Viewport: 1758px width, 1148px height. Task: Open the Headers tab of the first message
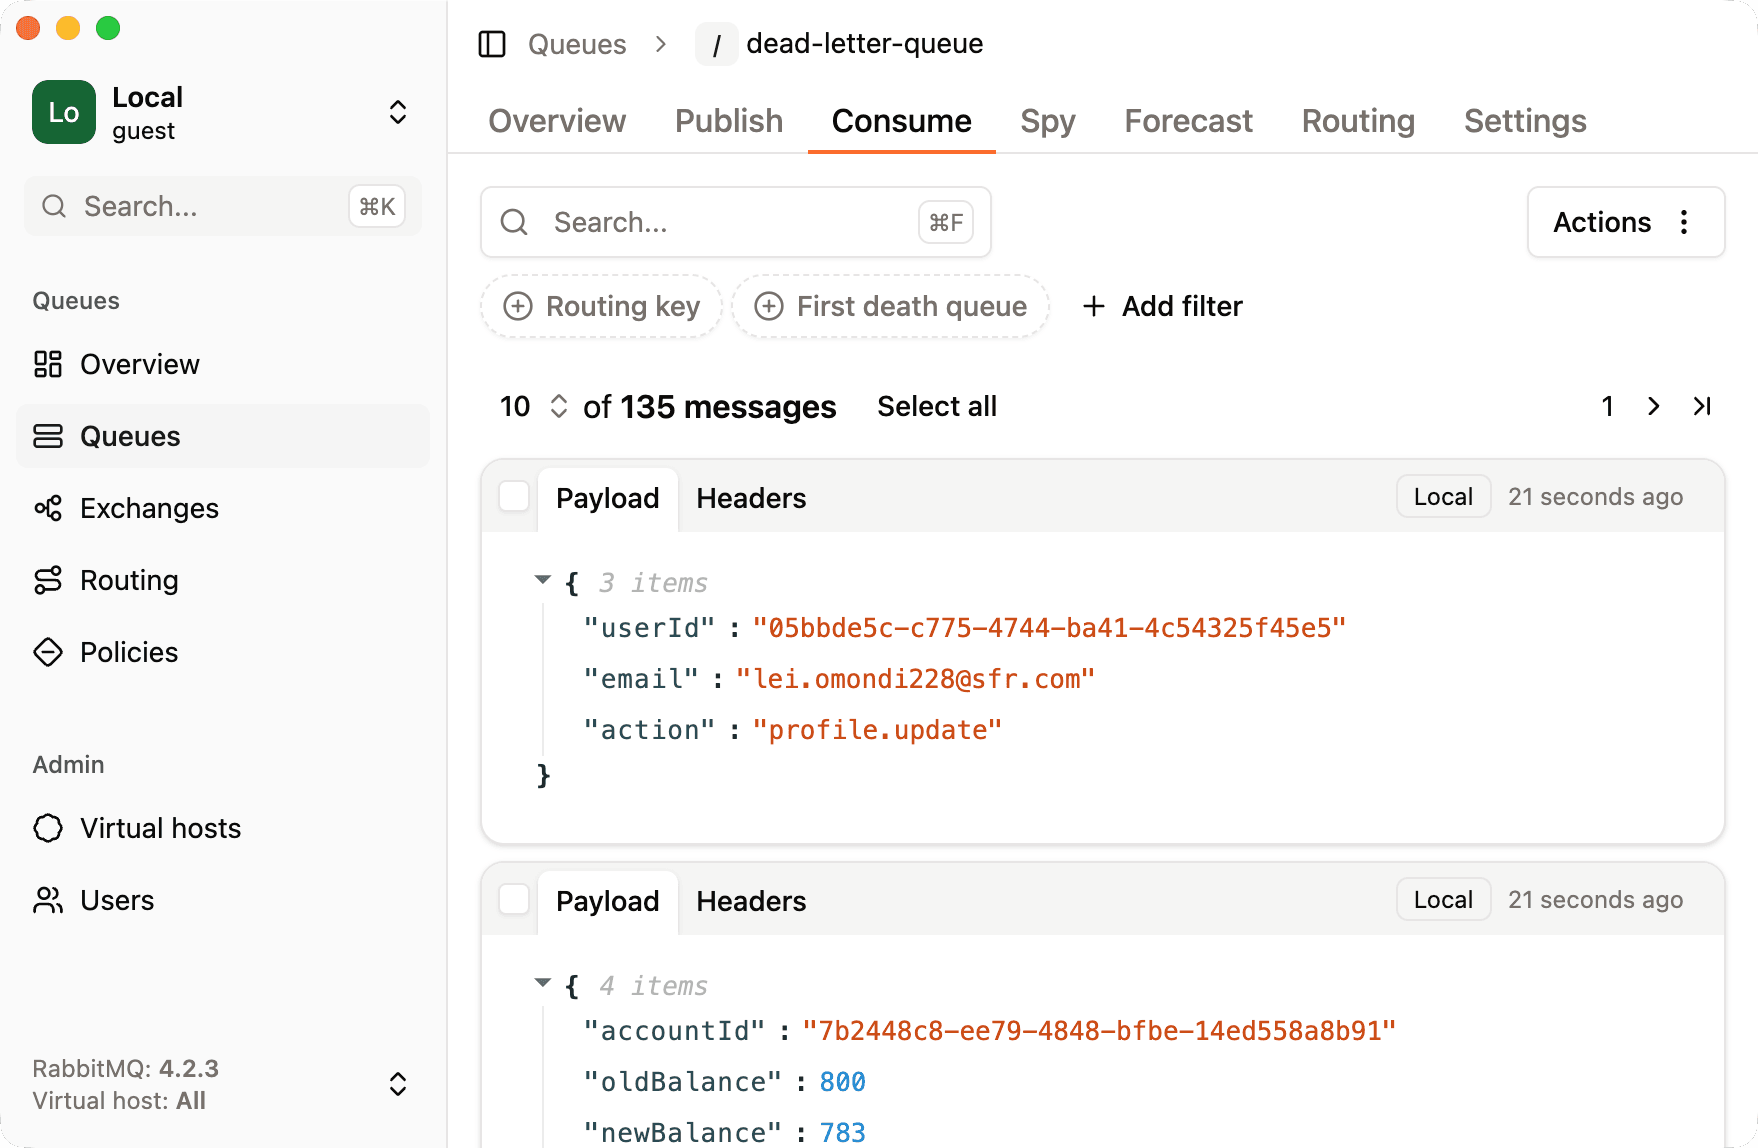point(750,498)
